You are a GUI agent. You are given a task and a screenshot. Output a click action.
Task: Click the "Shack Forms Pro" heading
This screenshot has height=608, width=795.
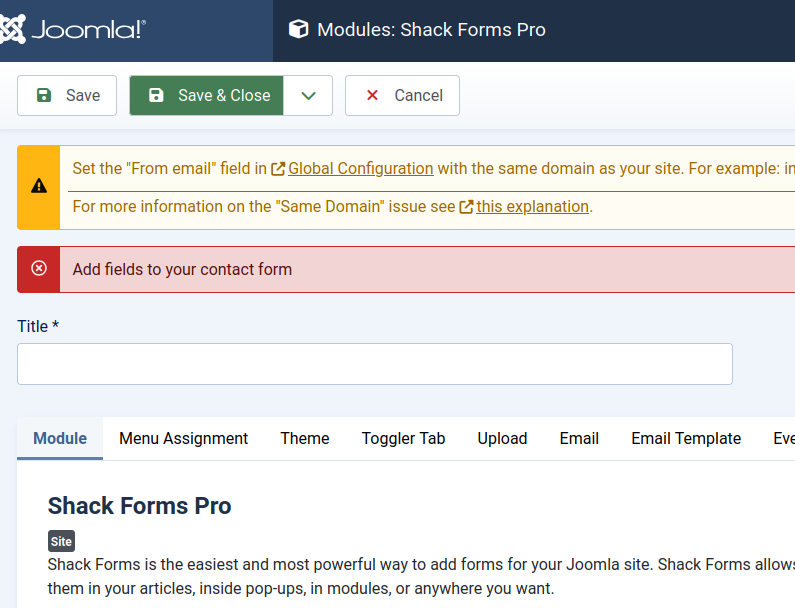pyautogui.click(x=139, y=506)
